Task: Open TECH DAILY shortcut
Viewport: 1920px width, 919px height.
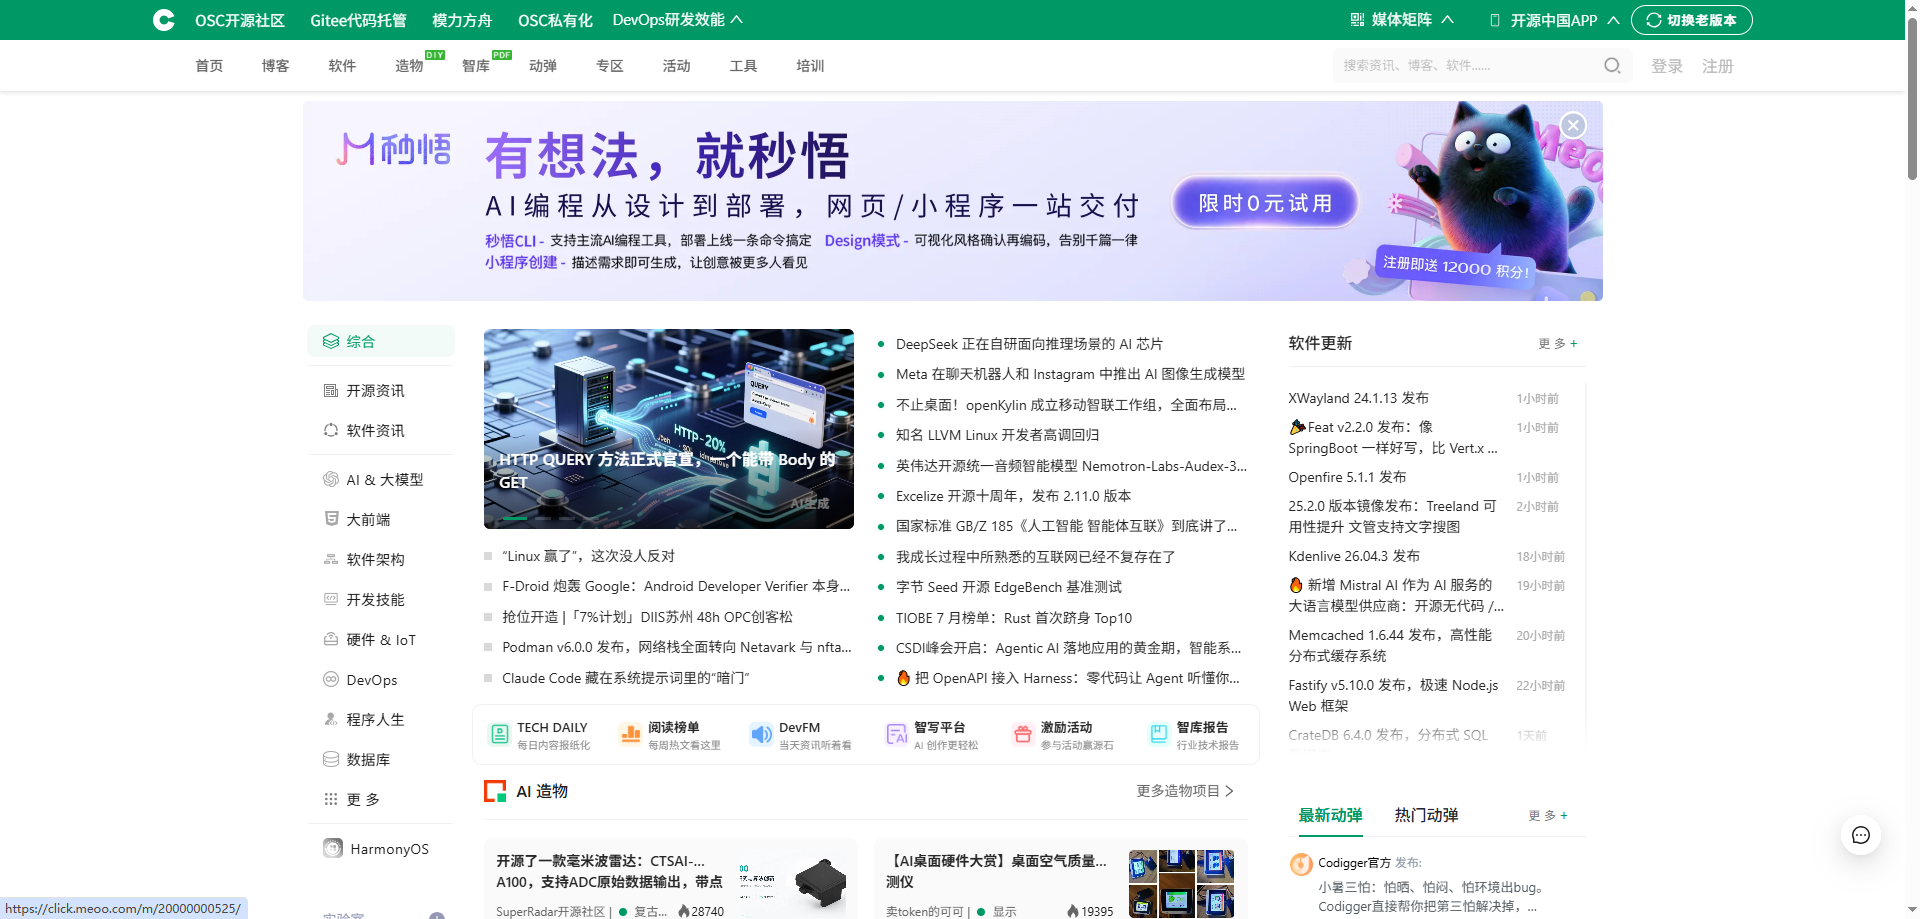Action: pyautogui.click(x=538, y=735)
